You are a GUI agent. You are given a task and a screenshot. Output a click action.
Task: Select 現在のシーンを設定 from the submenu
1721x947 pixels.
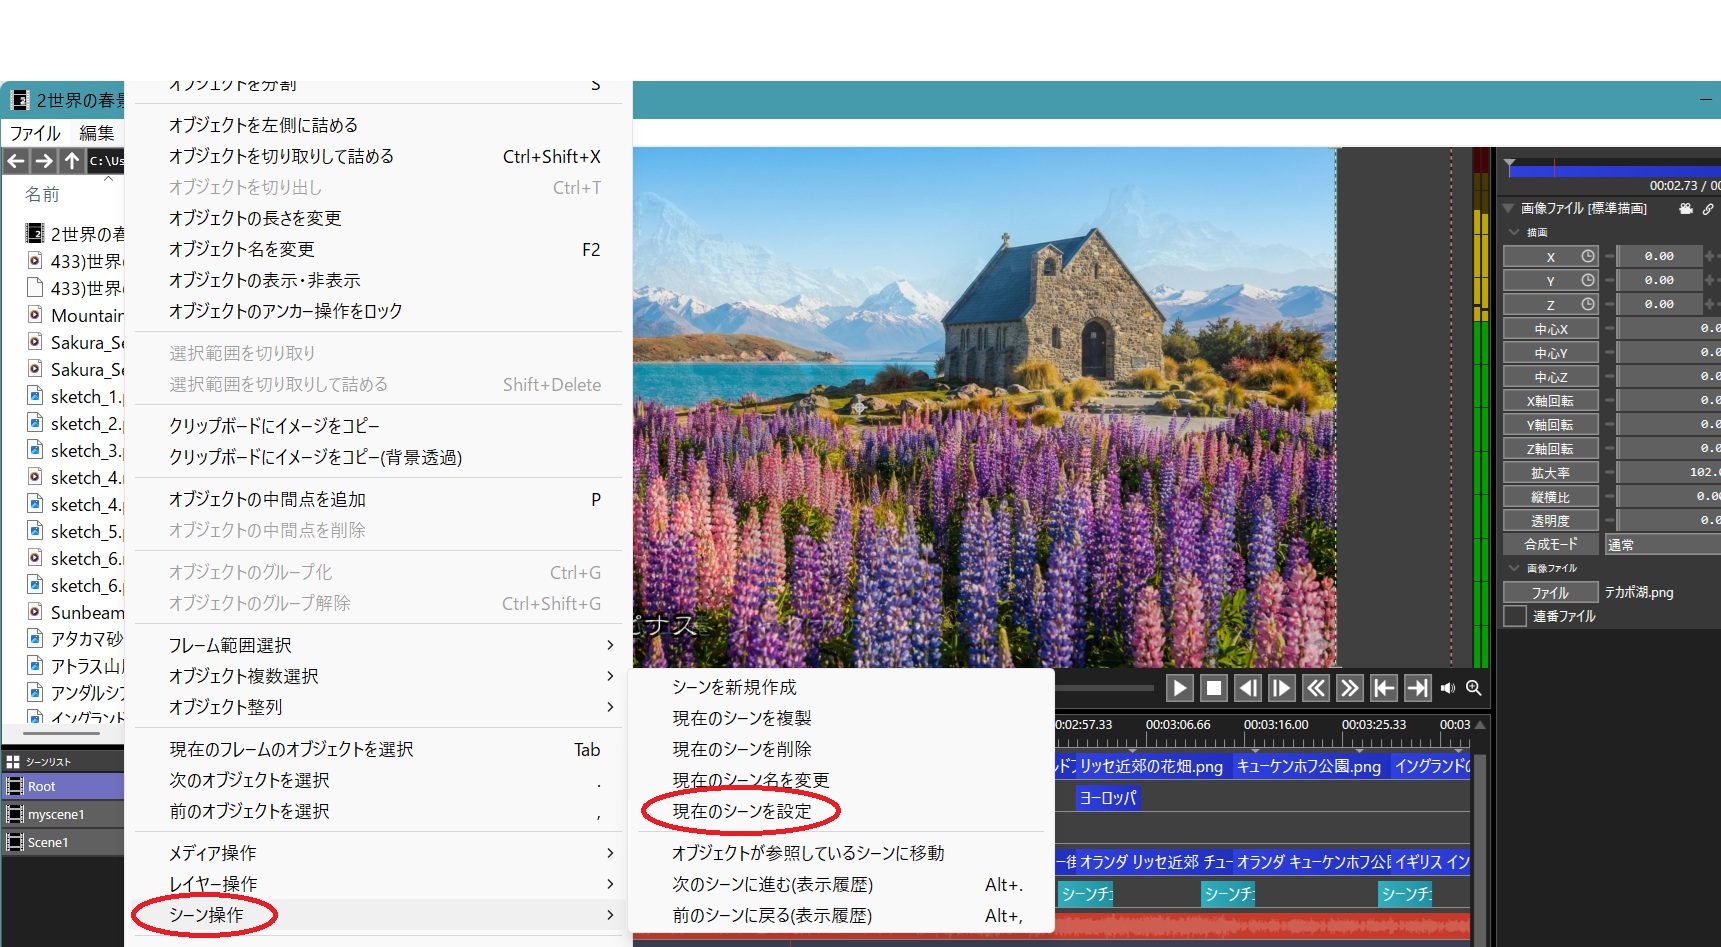point(742,811)
